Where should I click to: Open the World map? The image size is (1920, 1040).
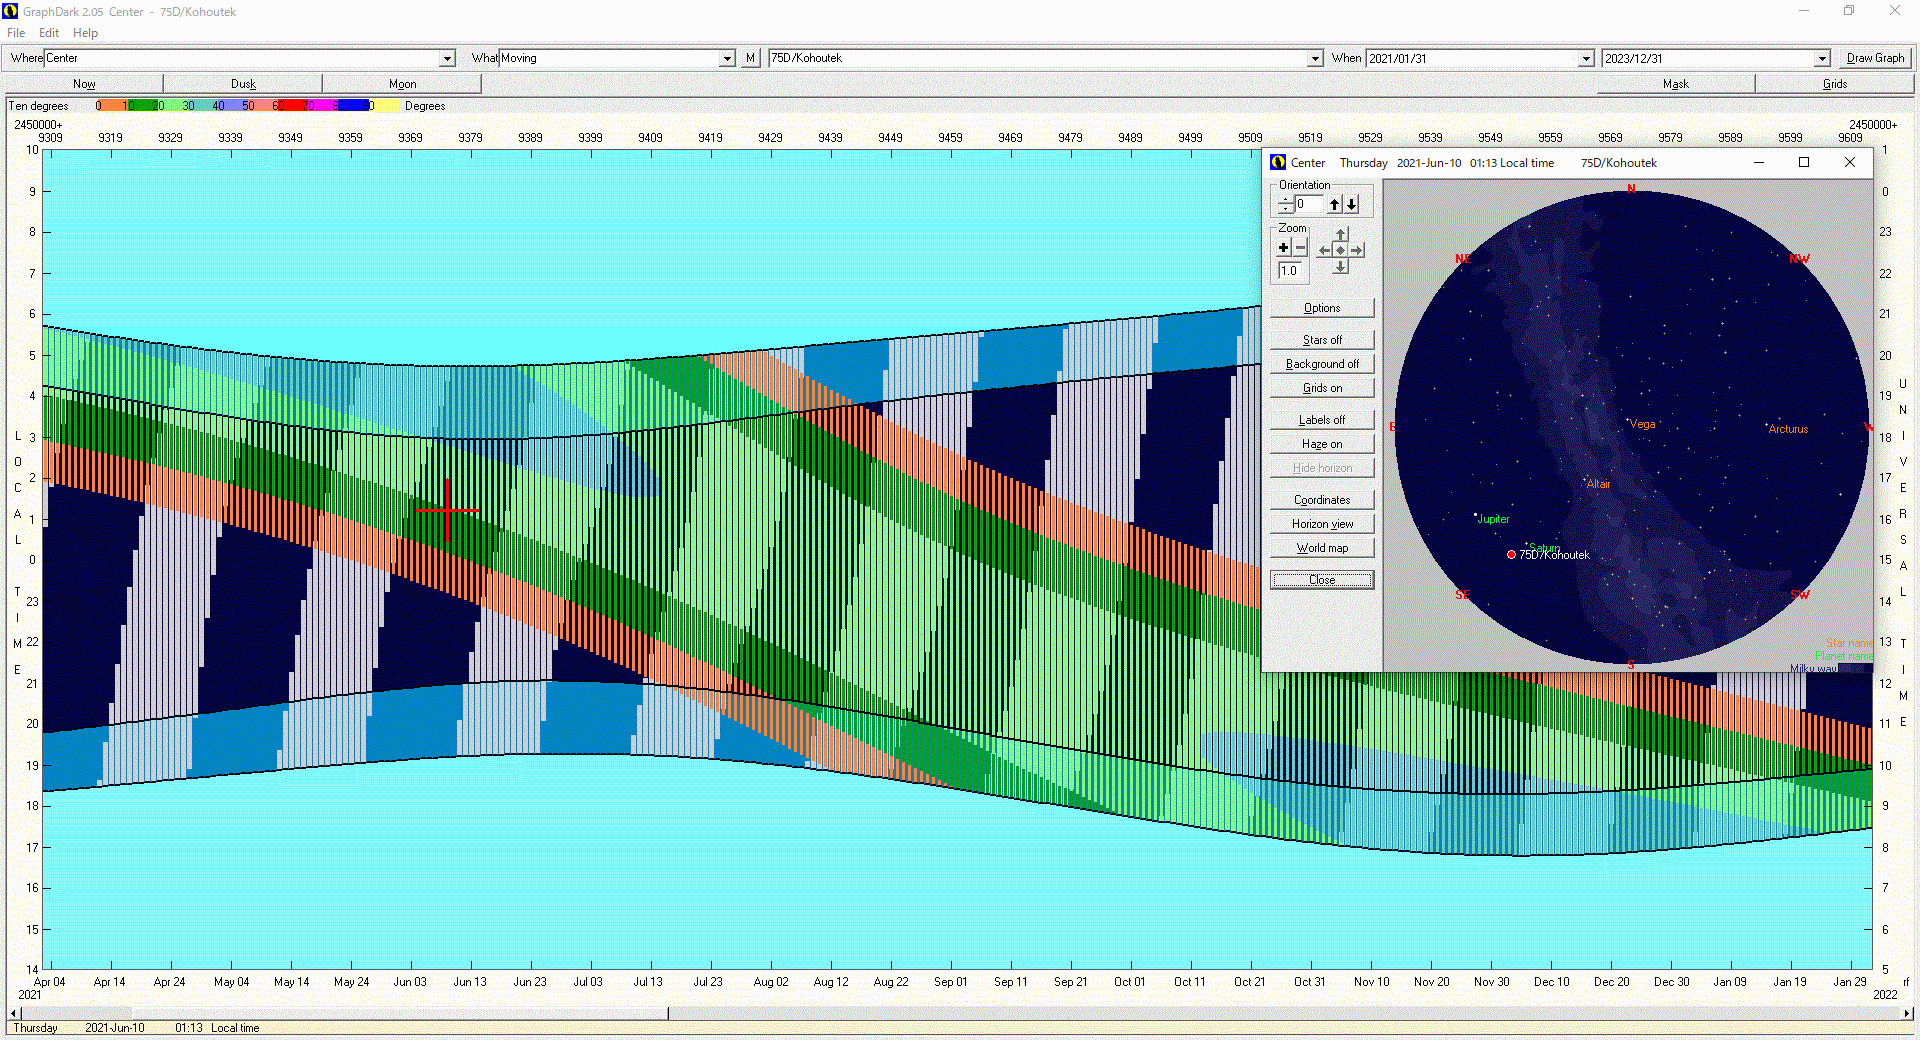(1322, 548)
